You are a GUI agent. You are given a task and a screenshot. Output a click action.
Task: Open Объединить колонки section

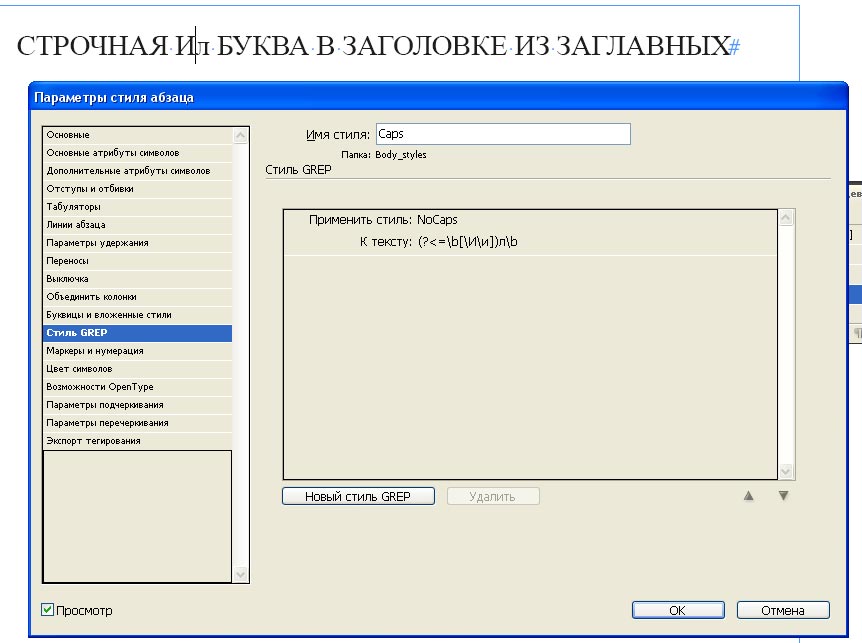pyautogui.click(x=137, y=297)
